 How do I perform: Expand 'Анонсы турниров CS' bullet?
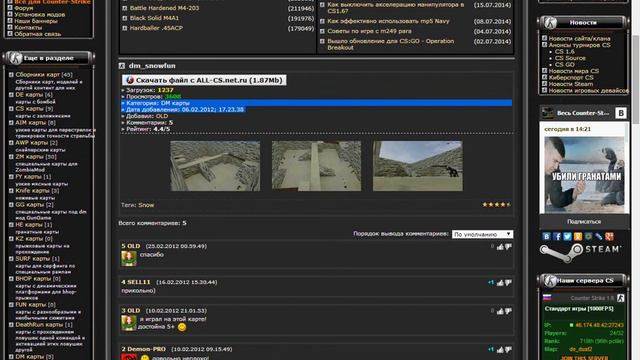coord(544,45)
